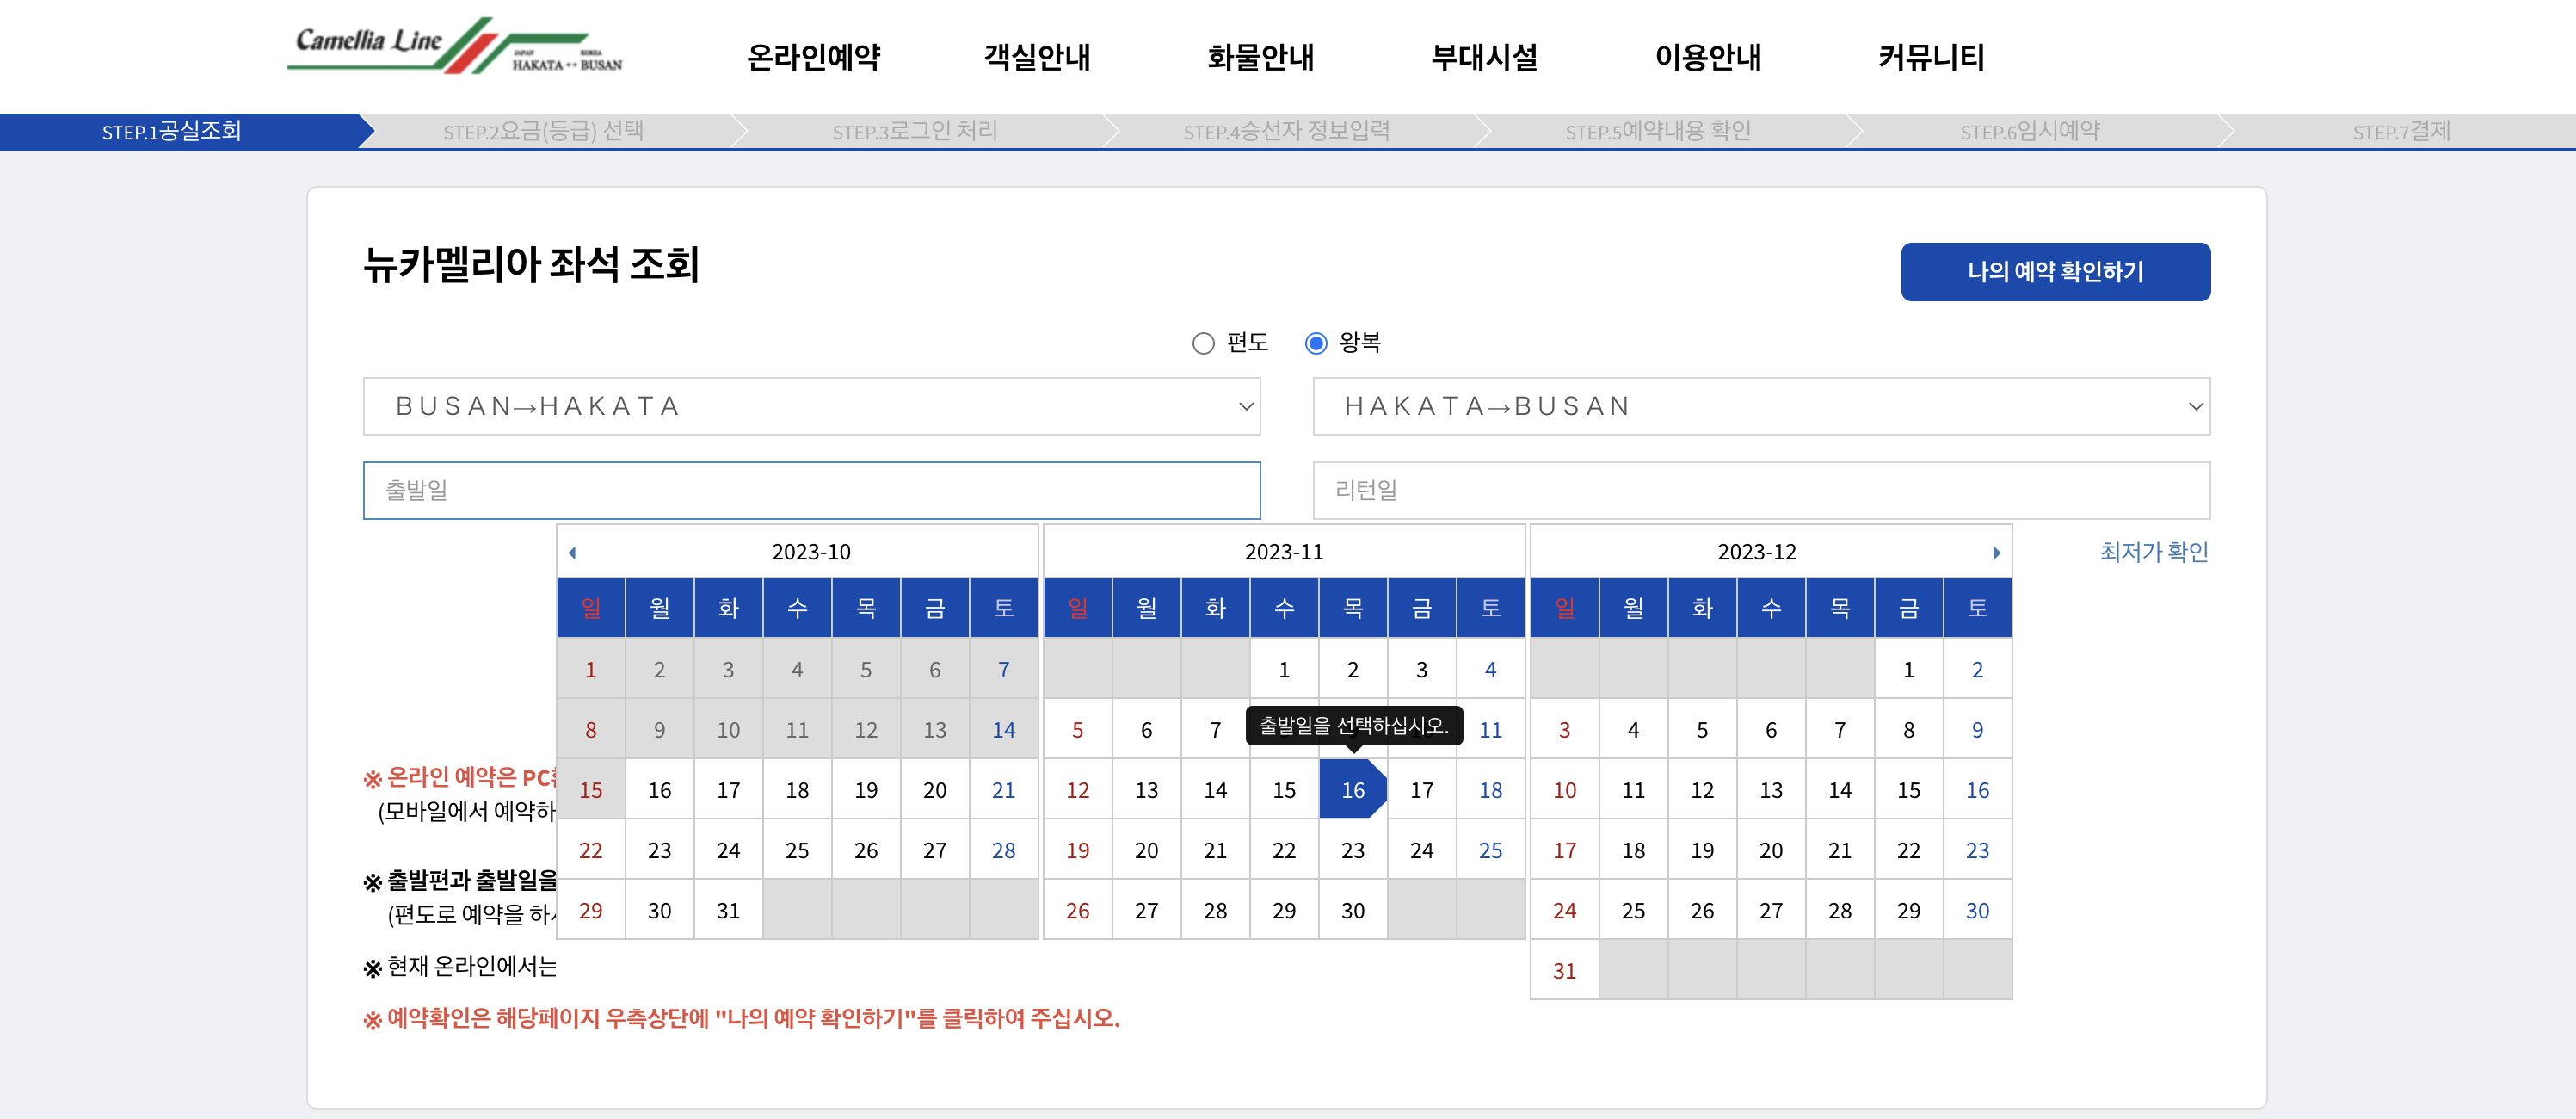Screen dimensions: 2576x1119
Task: Select October 21 Saturday date
Action: (1003, 790)
